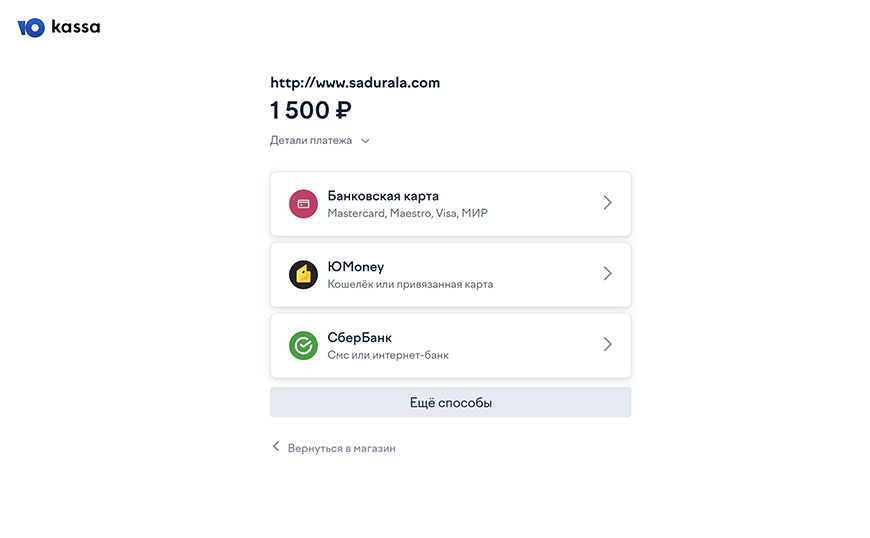
Task: Click the red bank card icon
Action: point(303,203)
